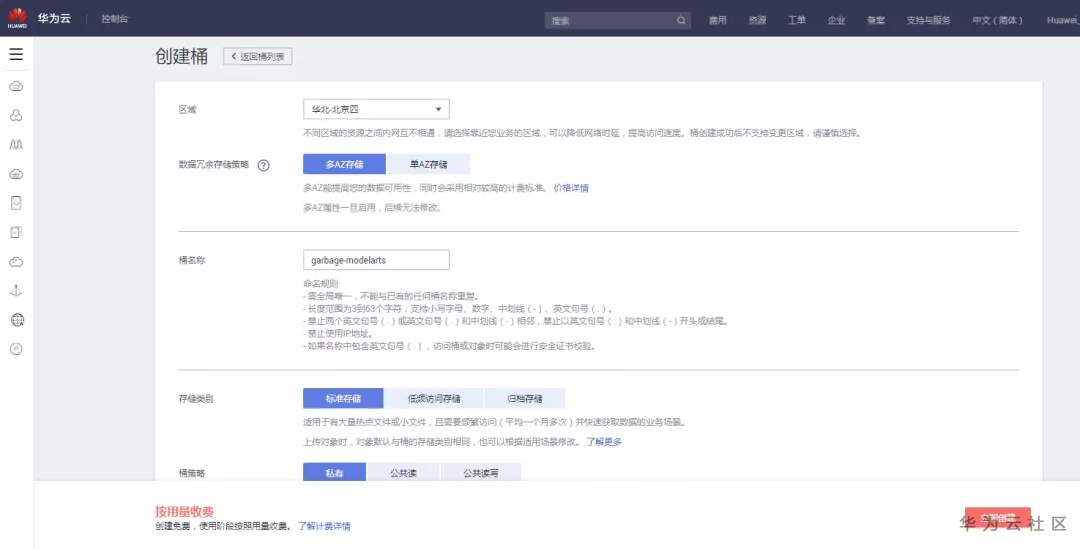Viewport: 1080px width, 549px height.
Task: Open the 中文(简体) language menu
Action: (997, 20)
